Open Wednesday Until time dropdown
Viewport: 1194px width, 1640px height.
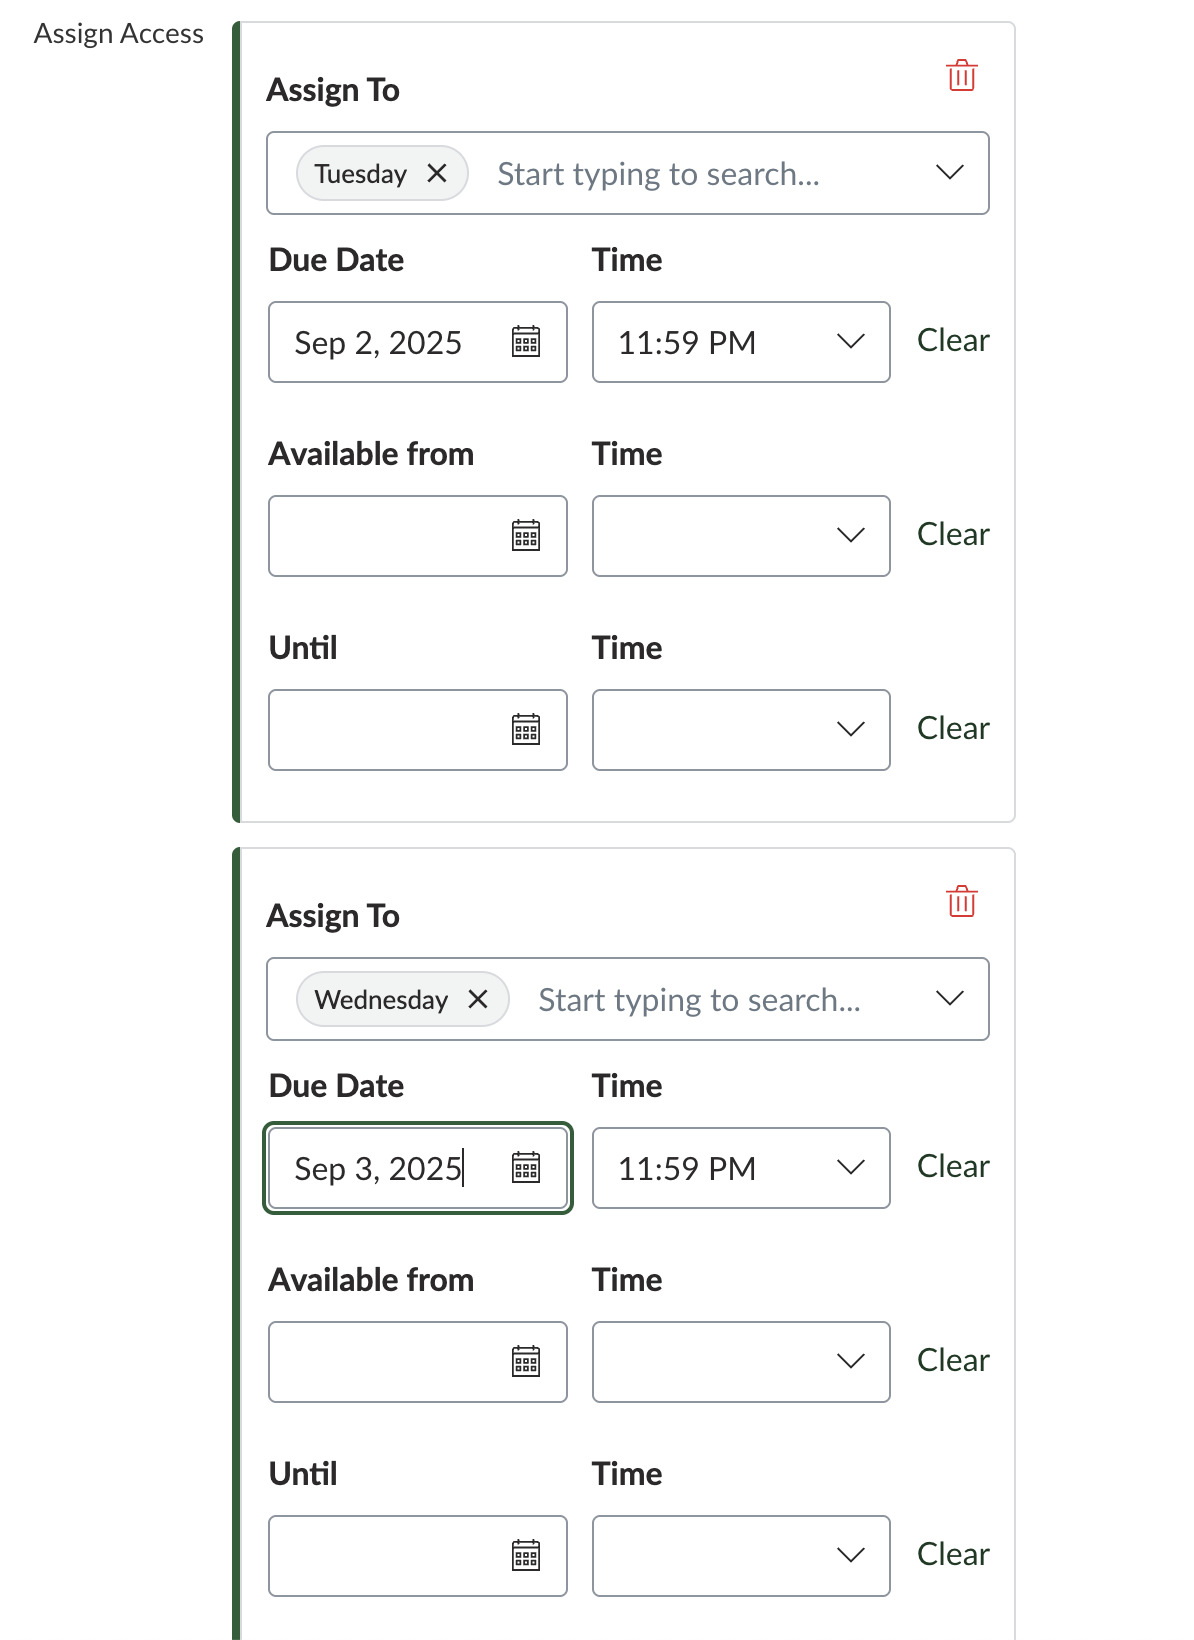[741, 1556]
